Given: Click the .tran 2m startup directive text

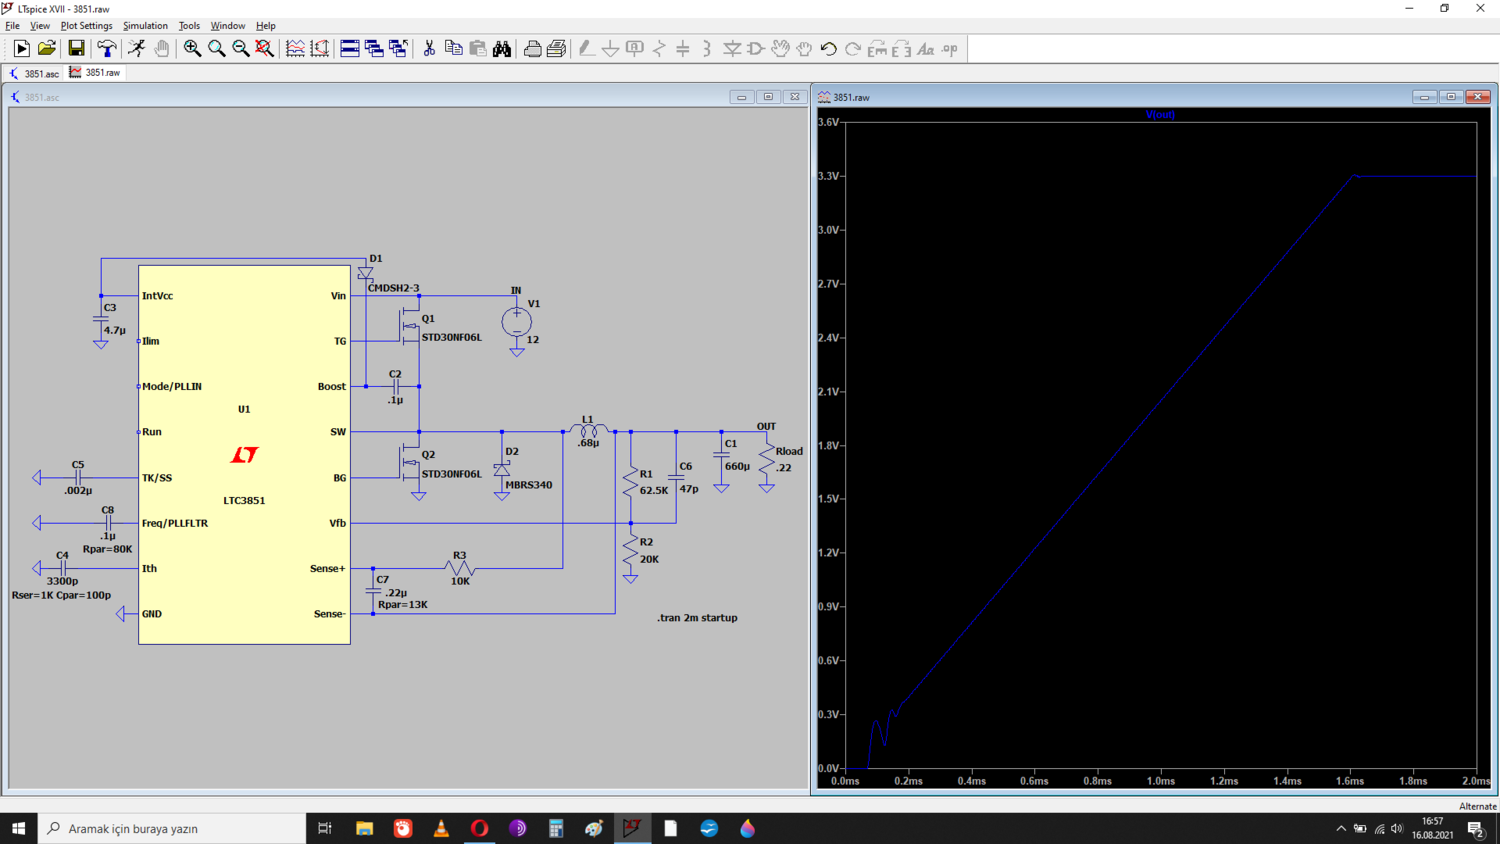Looking at the screenshot, I should (x=697, y=618).
